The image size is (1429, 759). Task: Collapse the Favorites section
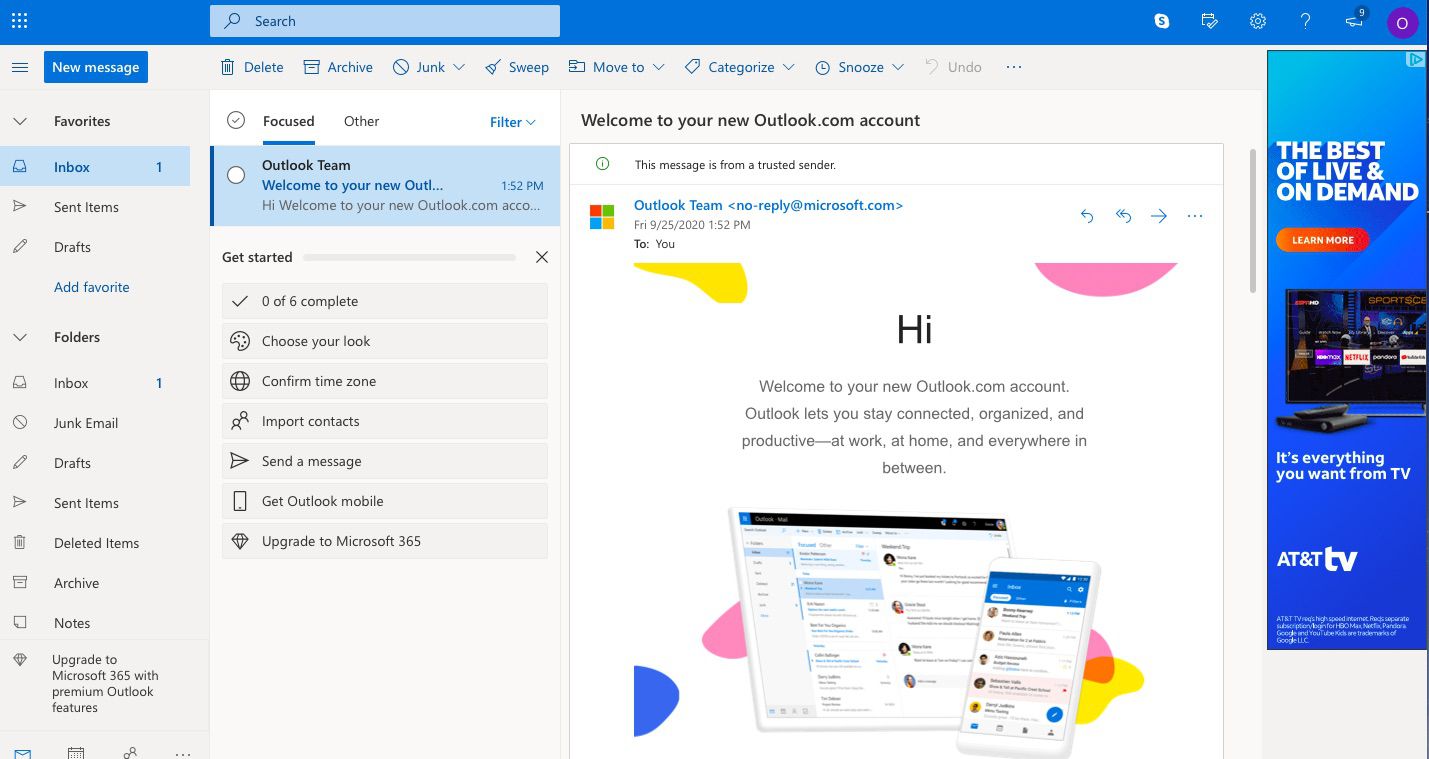tap(20, 121)
